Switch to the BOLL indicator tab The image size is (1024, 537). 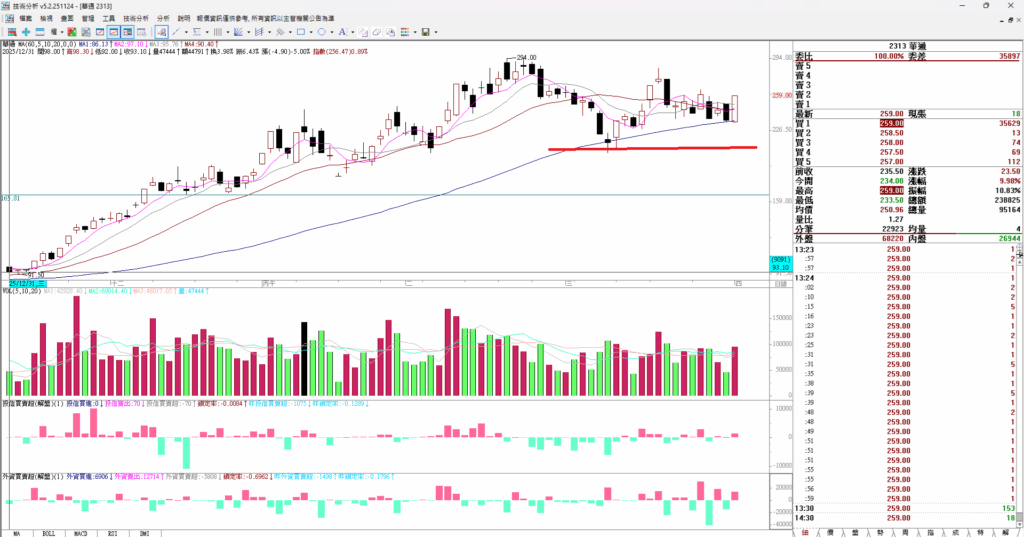[49, 533]
